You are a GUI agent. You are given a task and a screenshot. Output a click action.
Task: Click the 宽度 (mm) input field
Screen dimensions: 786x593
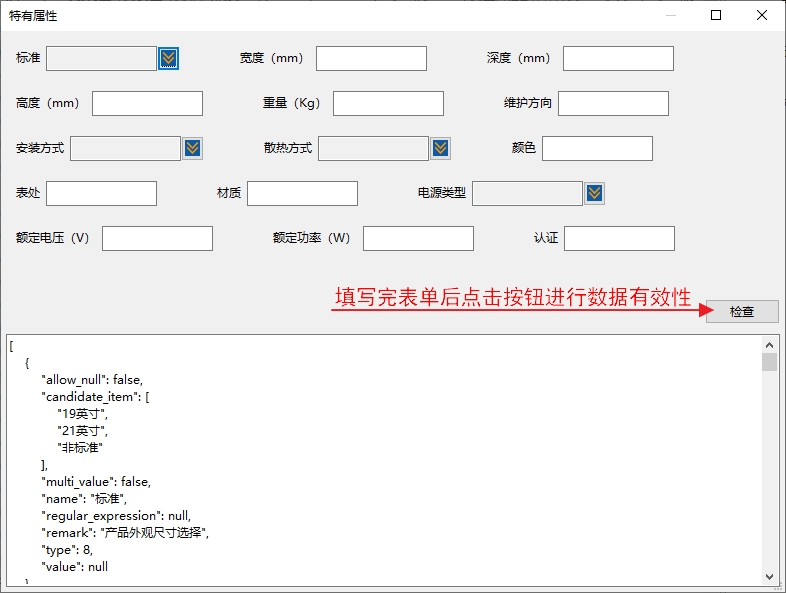[x=371, y=59]
